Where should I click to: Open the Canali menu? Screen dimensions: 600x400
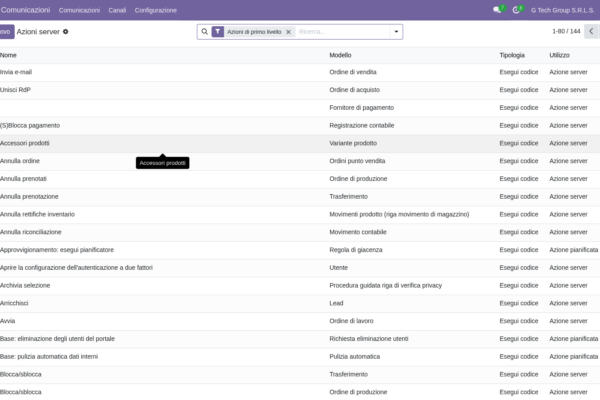pyautogui.click(x=117, y=10)
